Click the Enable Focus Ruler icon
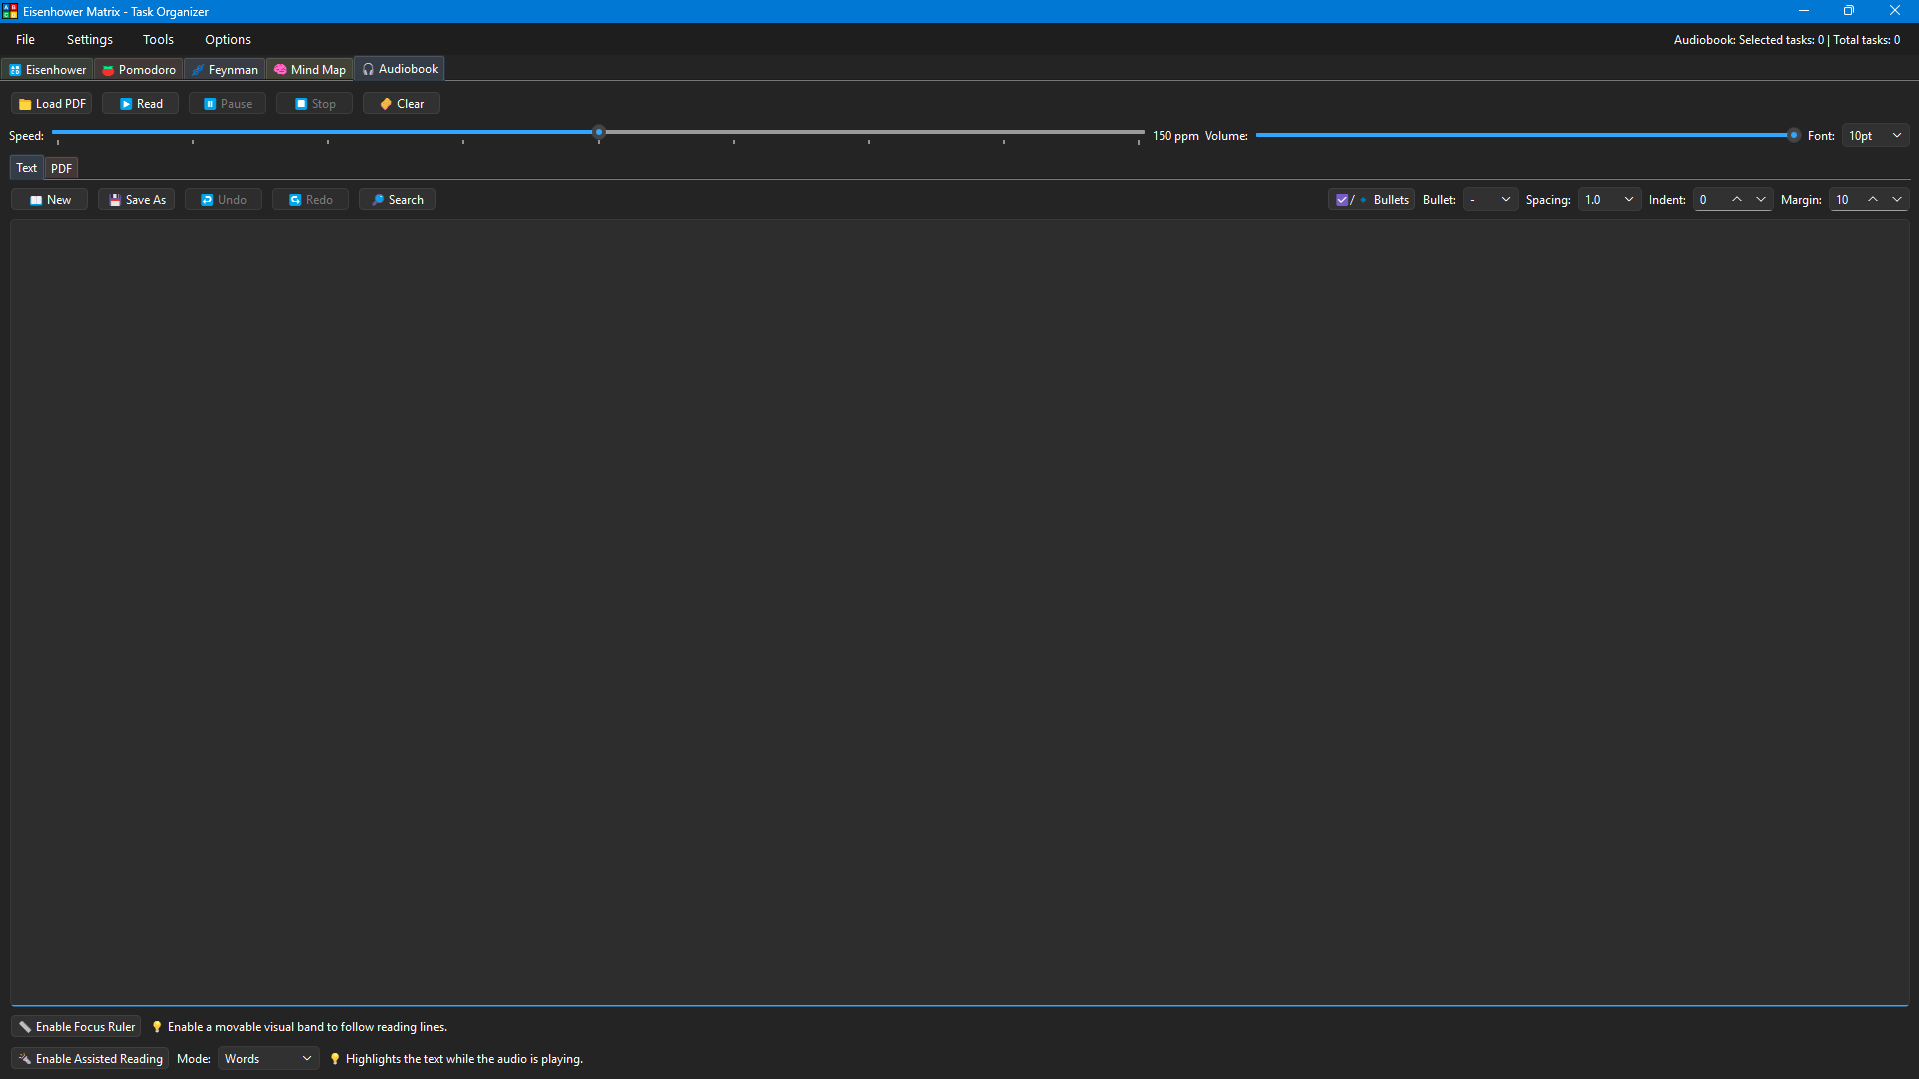1919x1079 pixels. [25, 1027]
